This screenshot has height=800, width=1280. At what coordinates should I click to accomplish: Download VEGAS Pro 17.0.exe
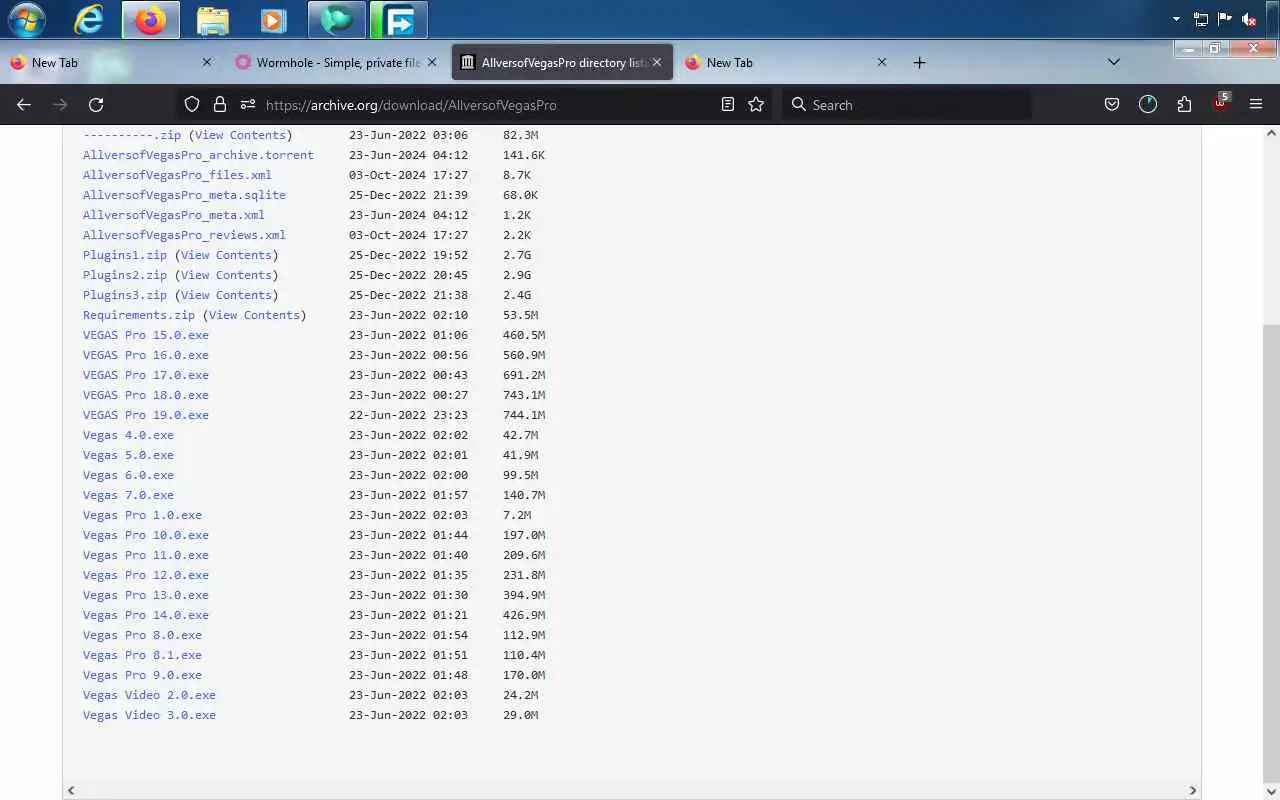[x=146, y=375]
